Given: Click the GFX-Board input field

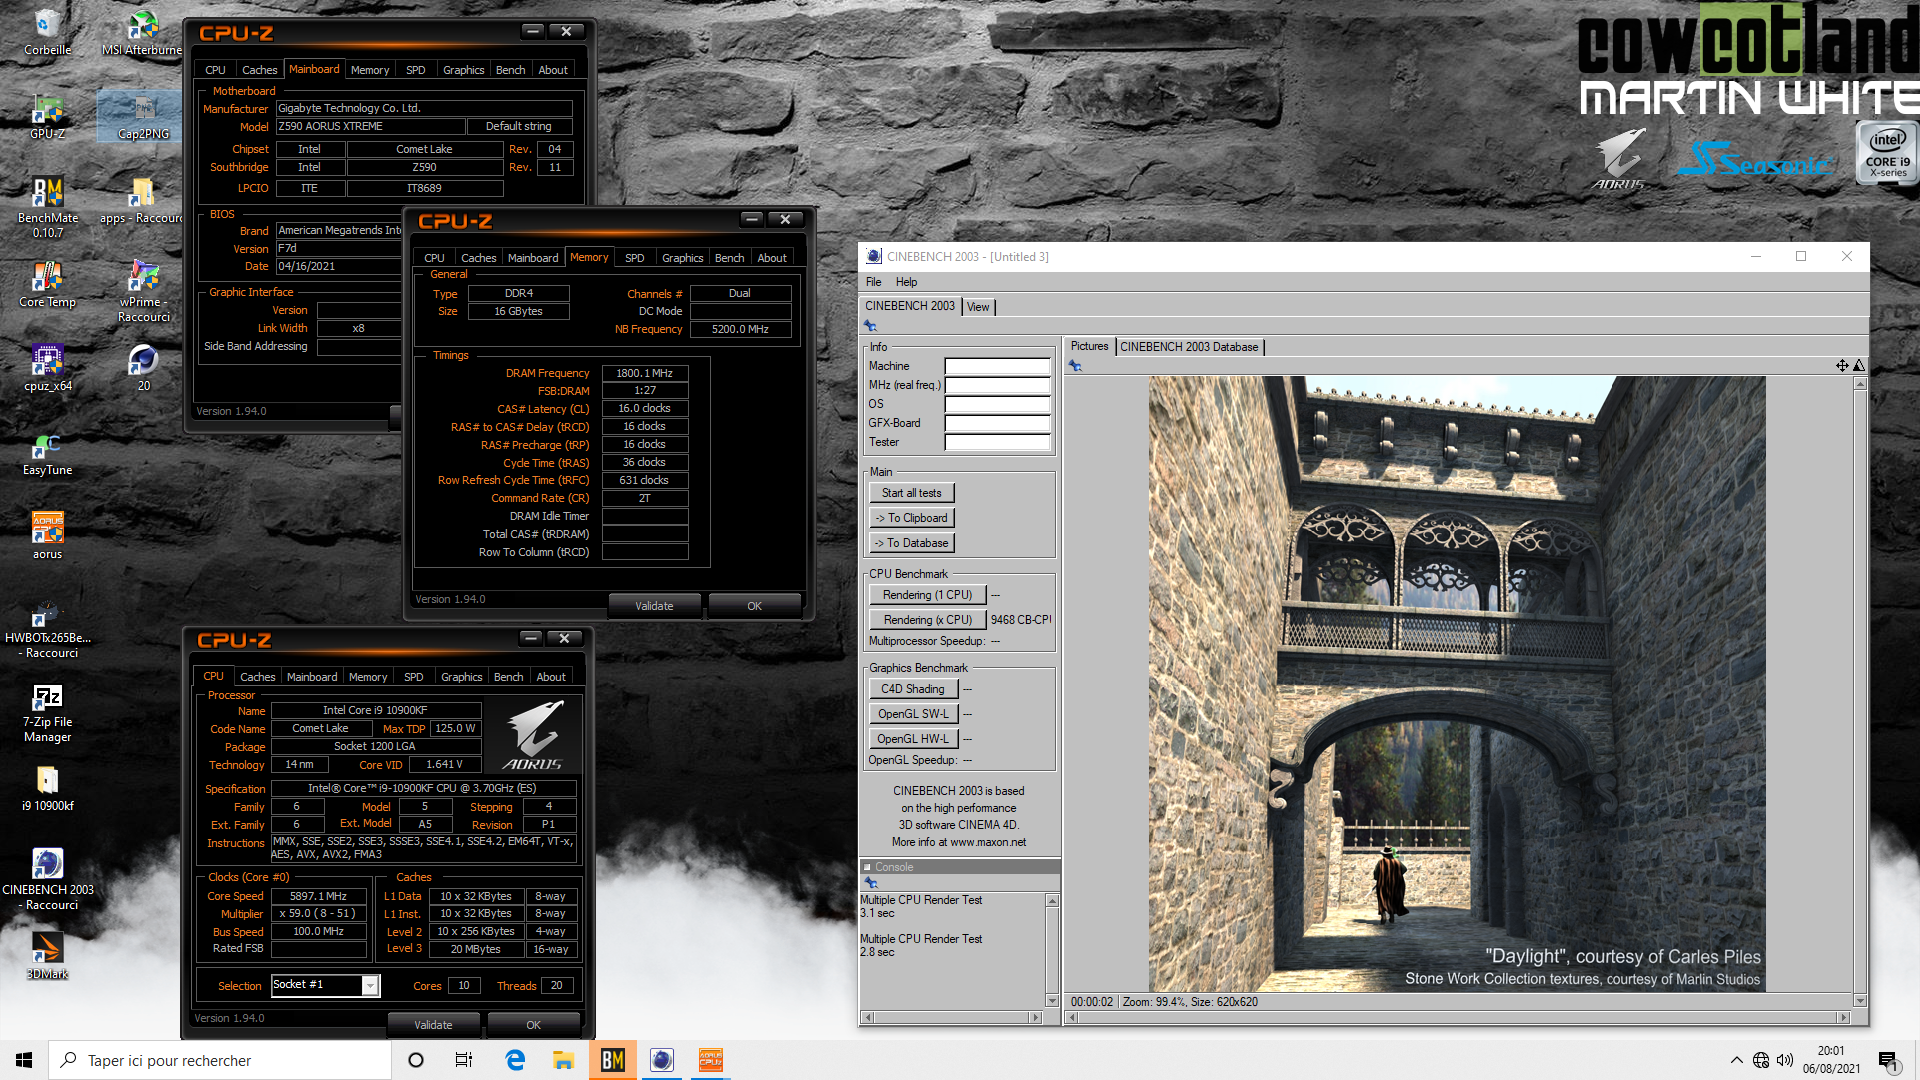Looking at the screenshot, I should [x=997, y=423].
